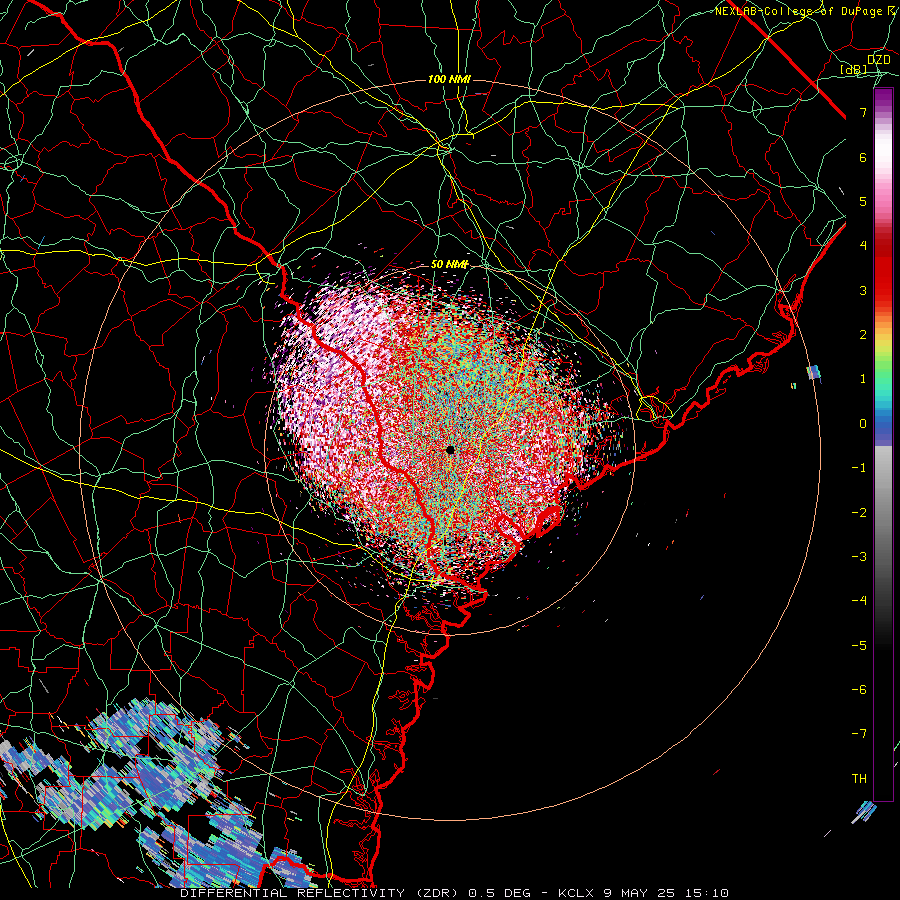Screen dimensions: 900x900
Task: Click the '50 NMI' range ring label
Action: click(449, 265)
